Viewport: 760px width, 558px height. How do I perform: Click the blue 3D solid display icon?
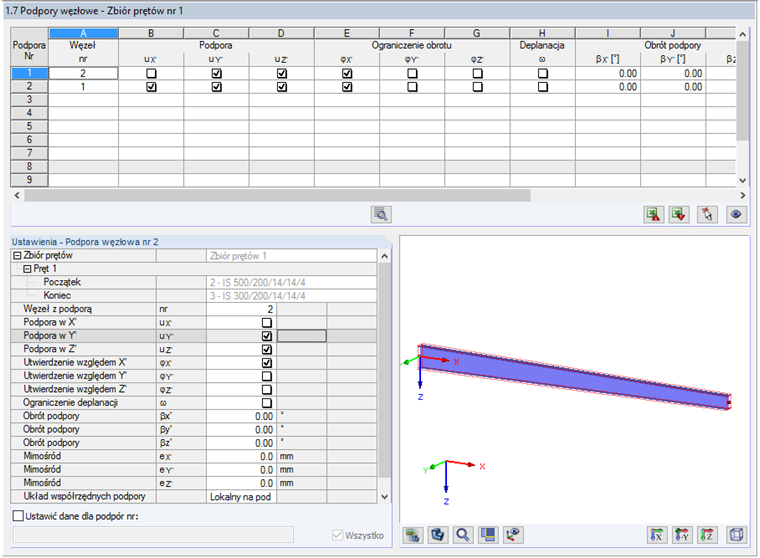click(x=438, y=535)
